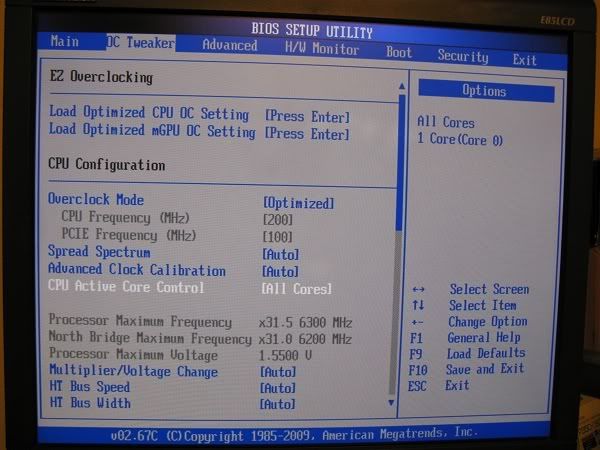Select CPU Active Core Control item
Image resolution: width=600 pixels, height=450 pixels.
click(x=126, y=286)
